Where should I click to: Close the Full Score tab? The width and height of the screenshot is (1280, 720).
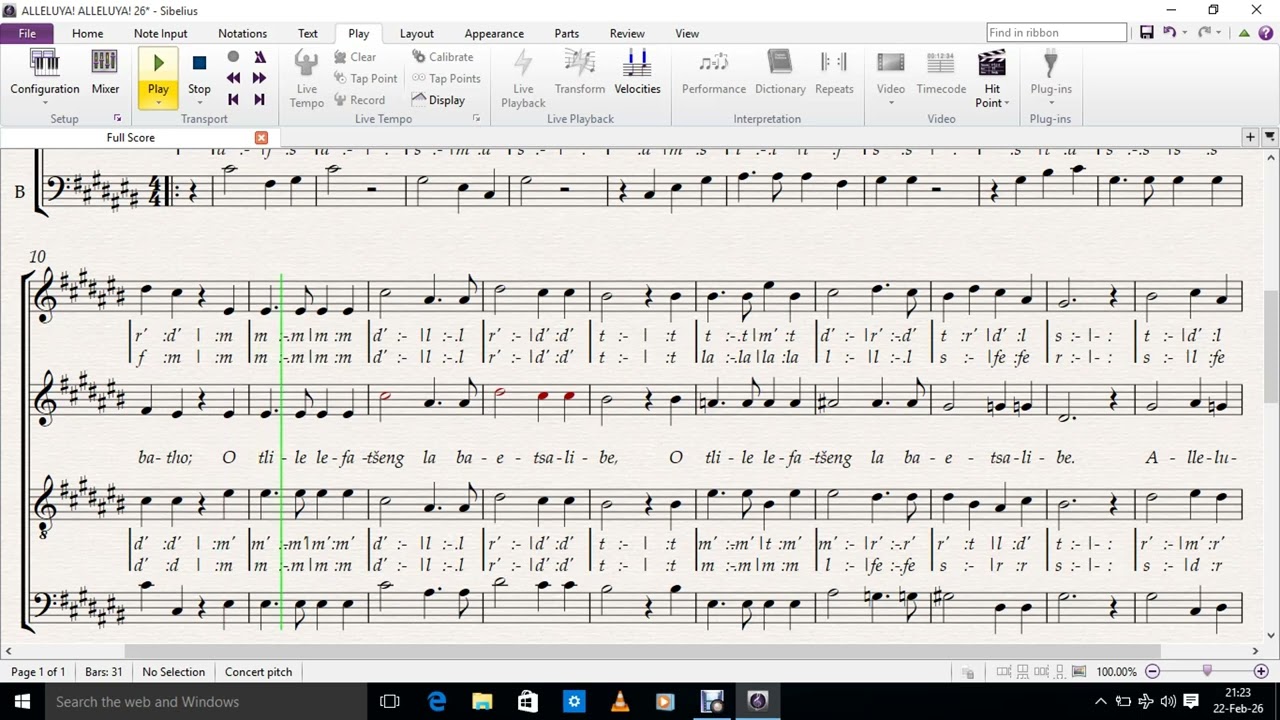(261, 137)
